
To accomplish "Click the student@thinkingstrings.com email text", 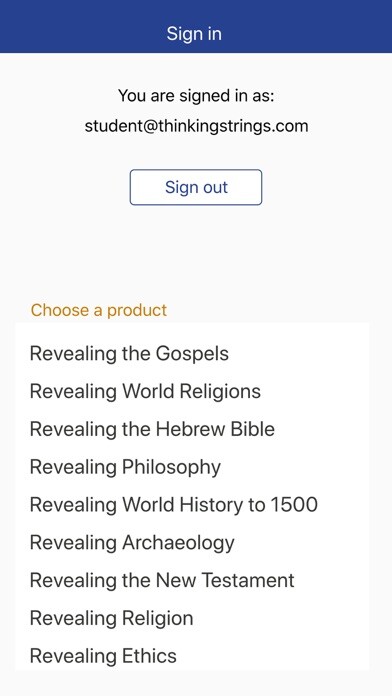I will (196, 126).
